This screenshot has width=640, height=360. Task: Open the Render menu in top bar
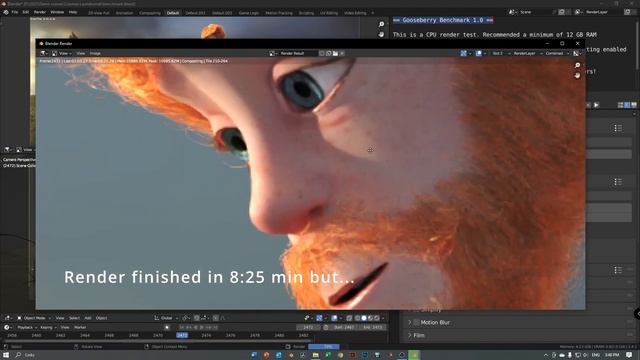[40, 12]
